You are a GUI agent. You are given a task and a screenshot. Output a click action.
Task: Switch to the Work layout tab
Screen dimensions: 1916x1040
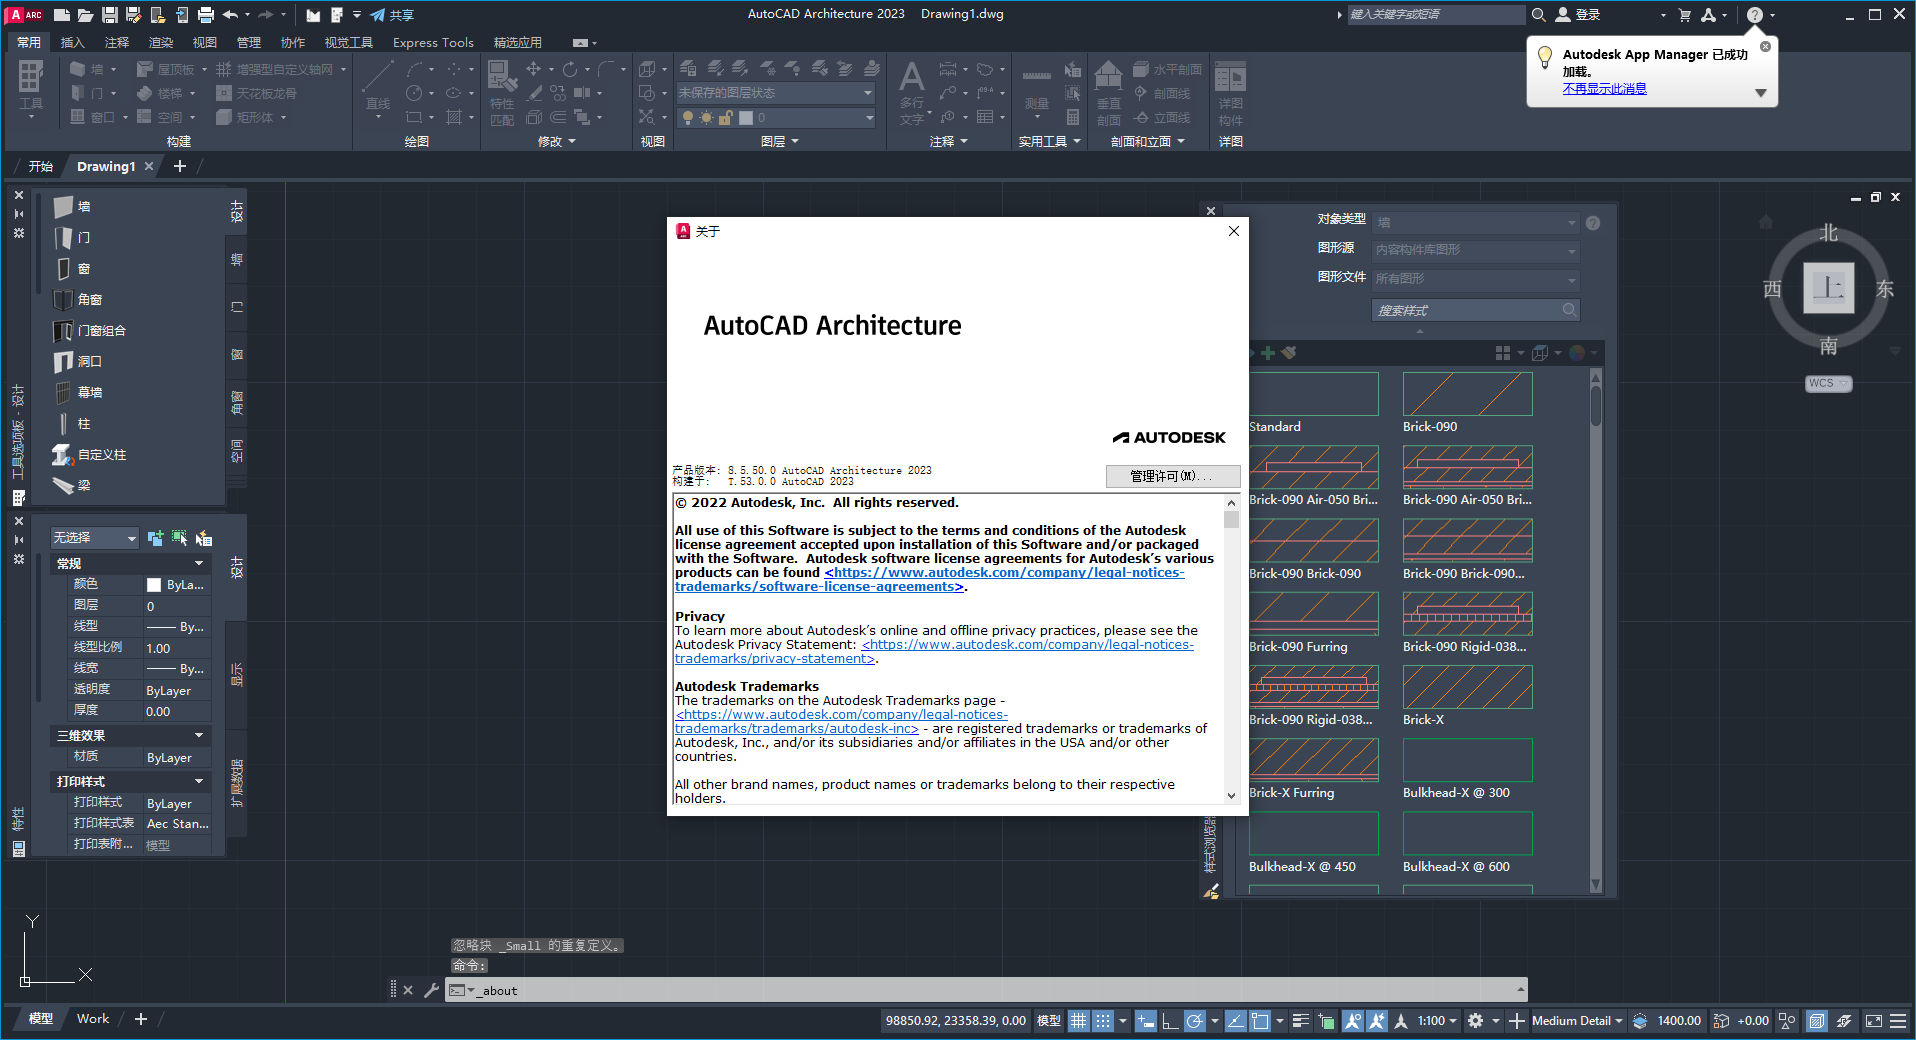(92, 1018)
